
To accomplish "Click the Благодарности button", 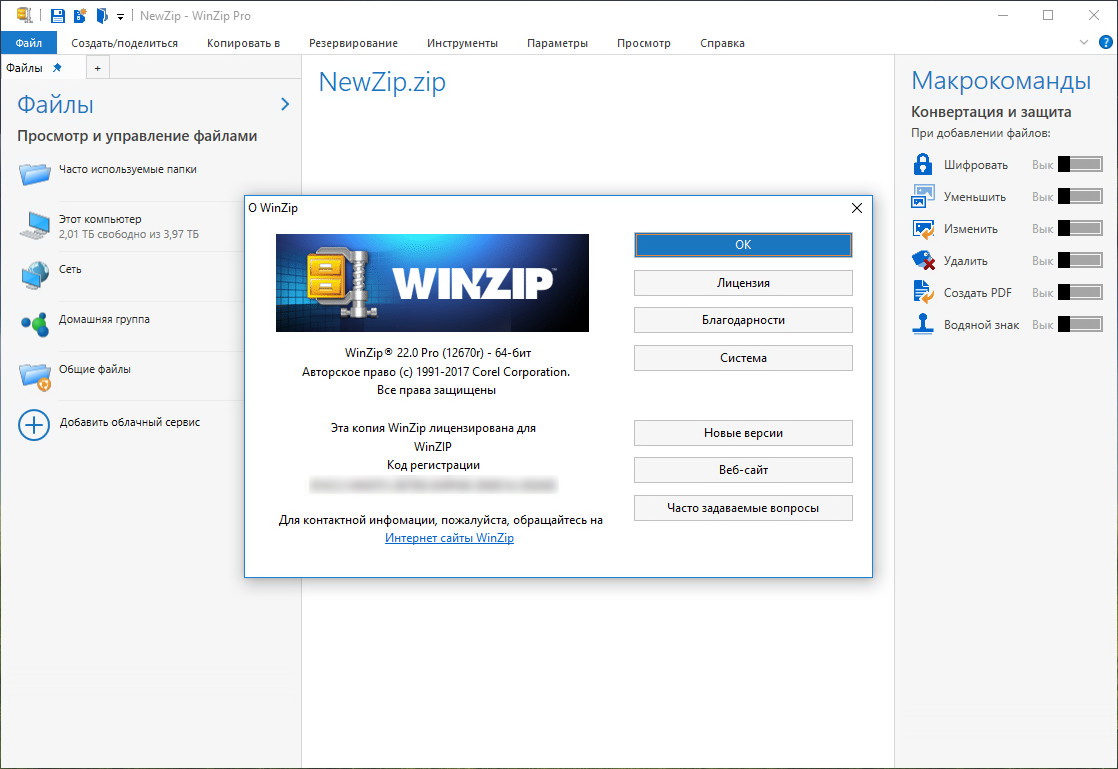I will pyautogui.click(x=743, y=320).
